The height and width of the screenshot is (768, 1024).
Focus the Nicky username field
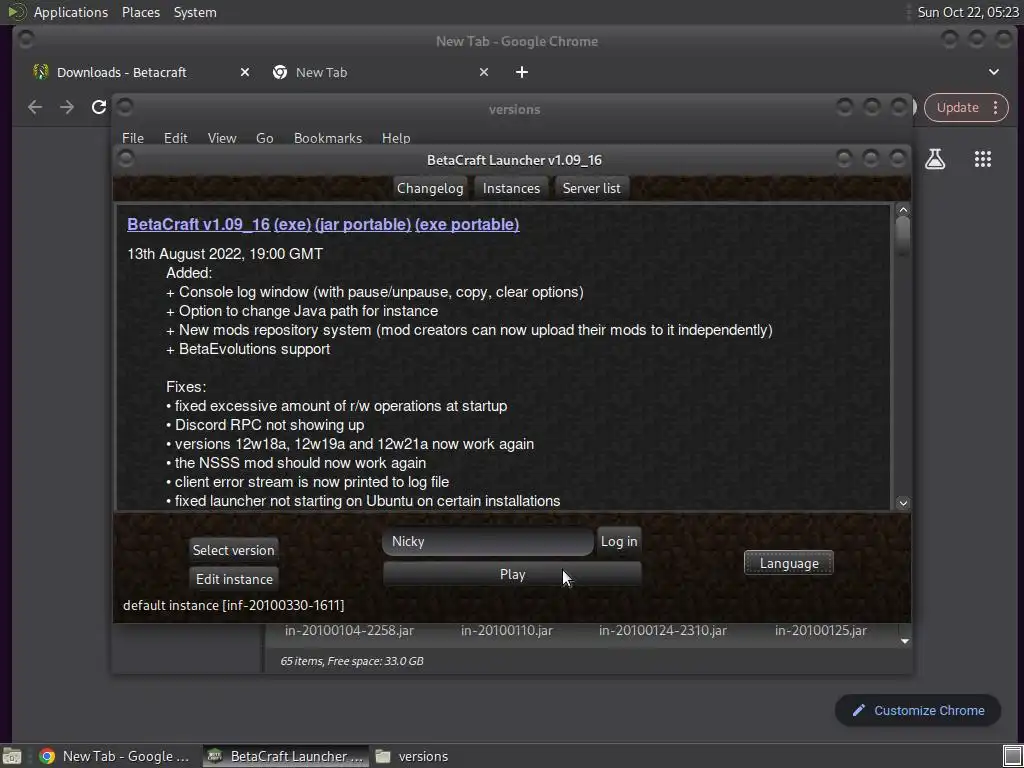click(488, 541)
